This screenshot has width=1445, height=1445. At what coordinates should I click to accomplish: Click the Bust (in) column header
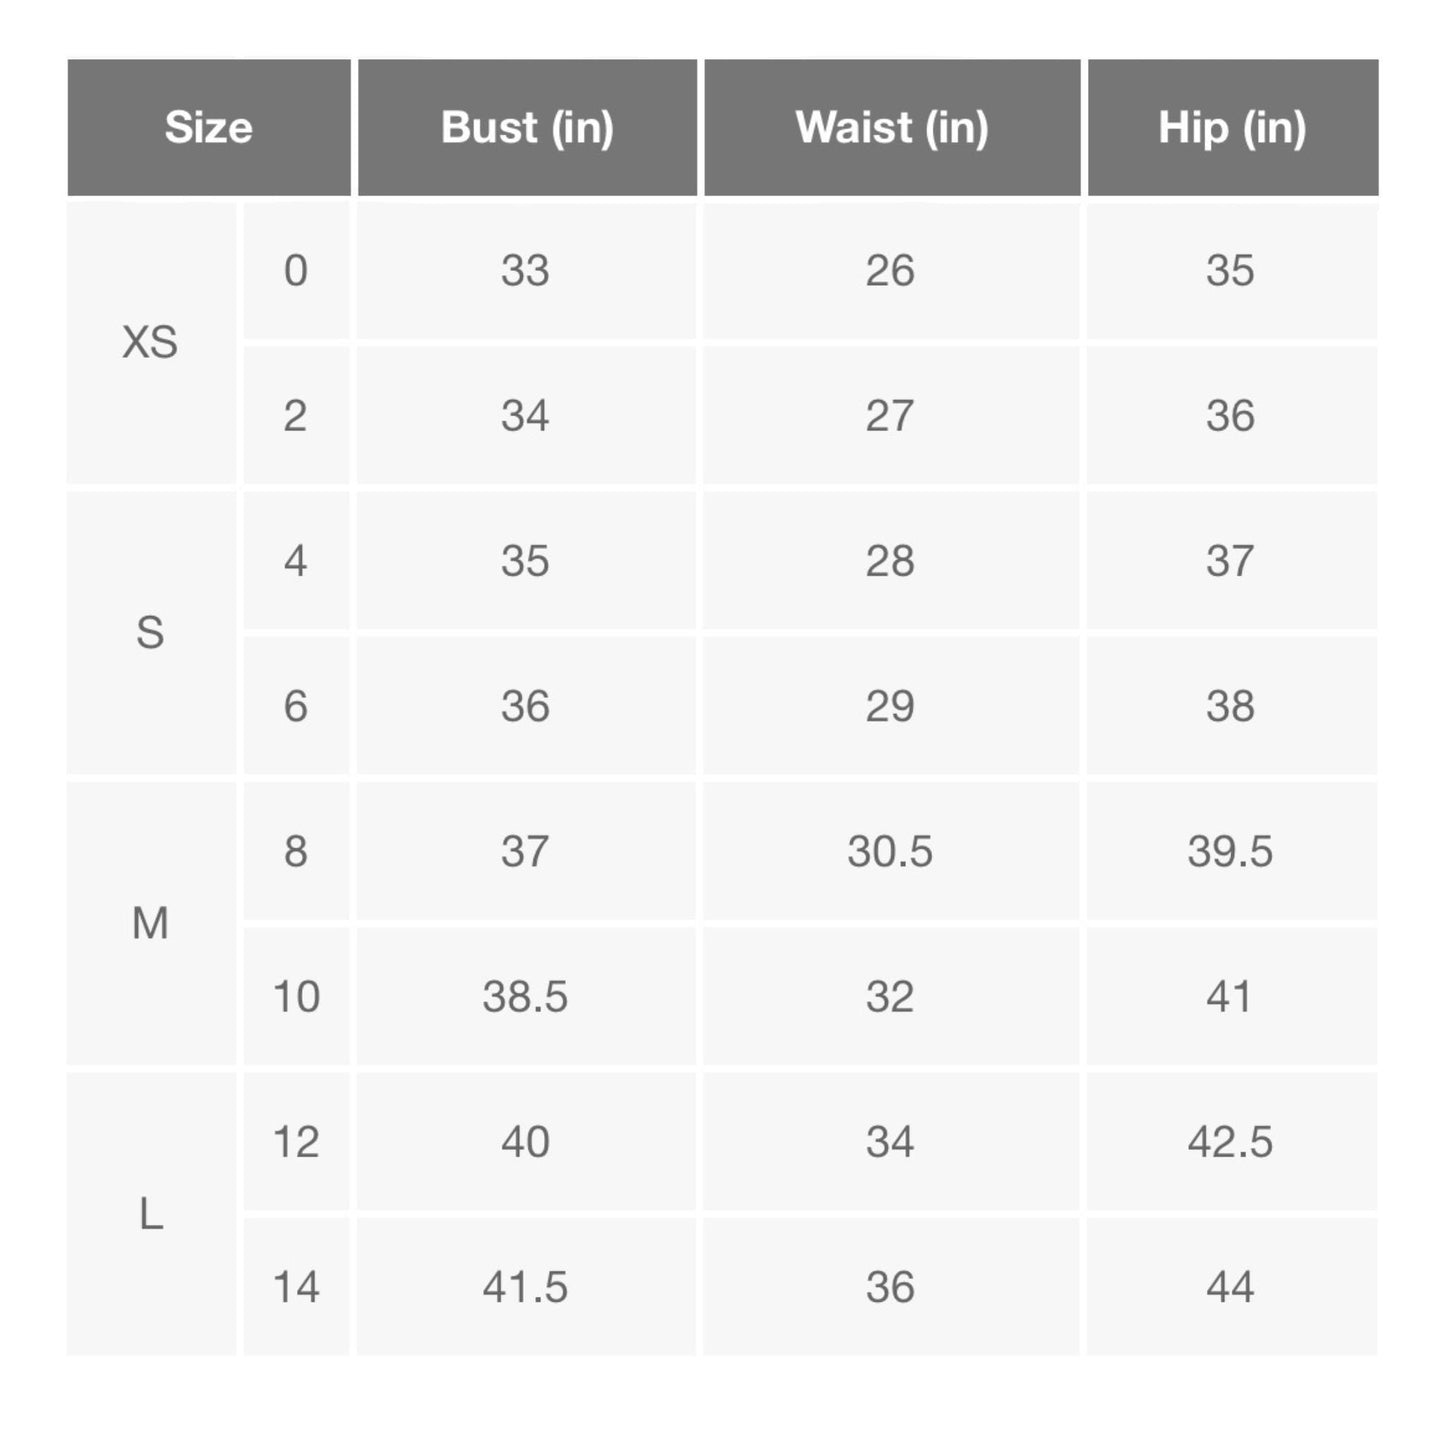pos(527,127)
